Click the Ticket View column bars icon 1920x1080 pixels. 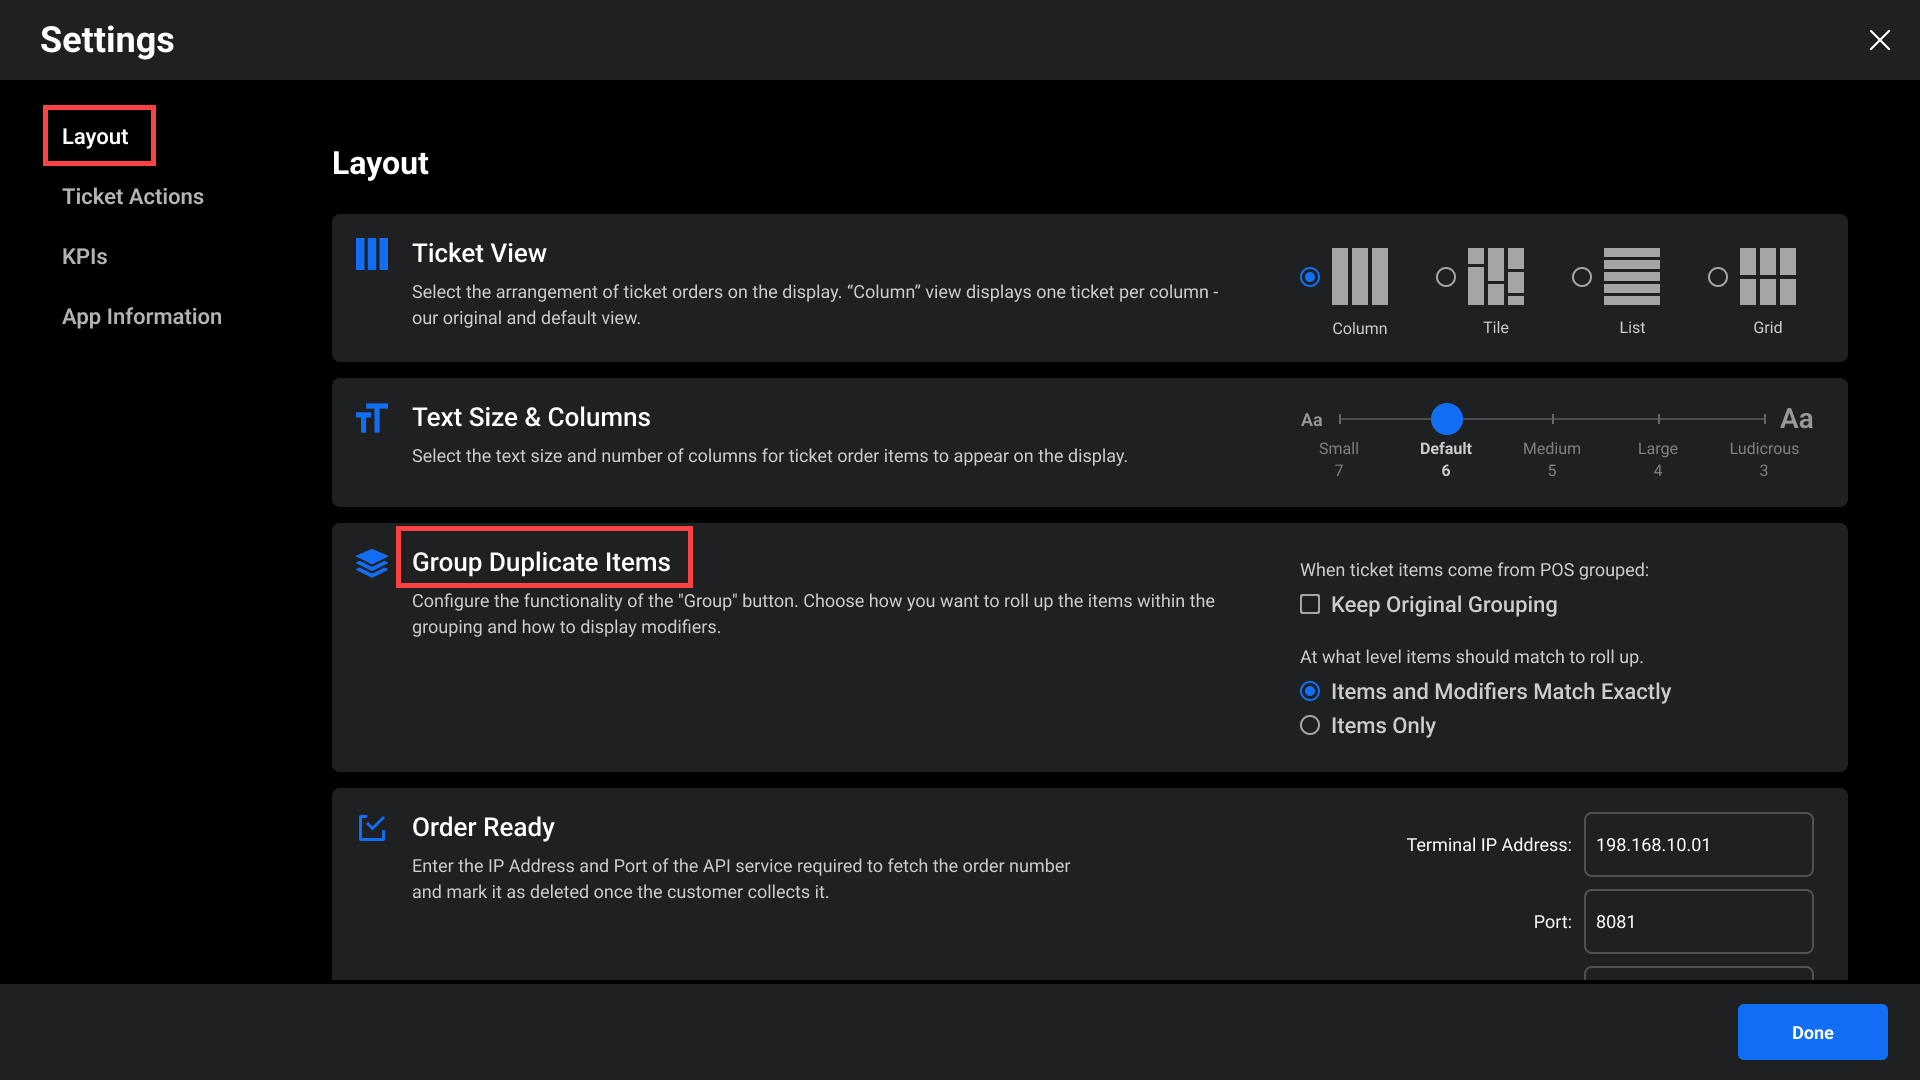371,254
